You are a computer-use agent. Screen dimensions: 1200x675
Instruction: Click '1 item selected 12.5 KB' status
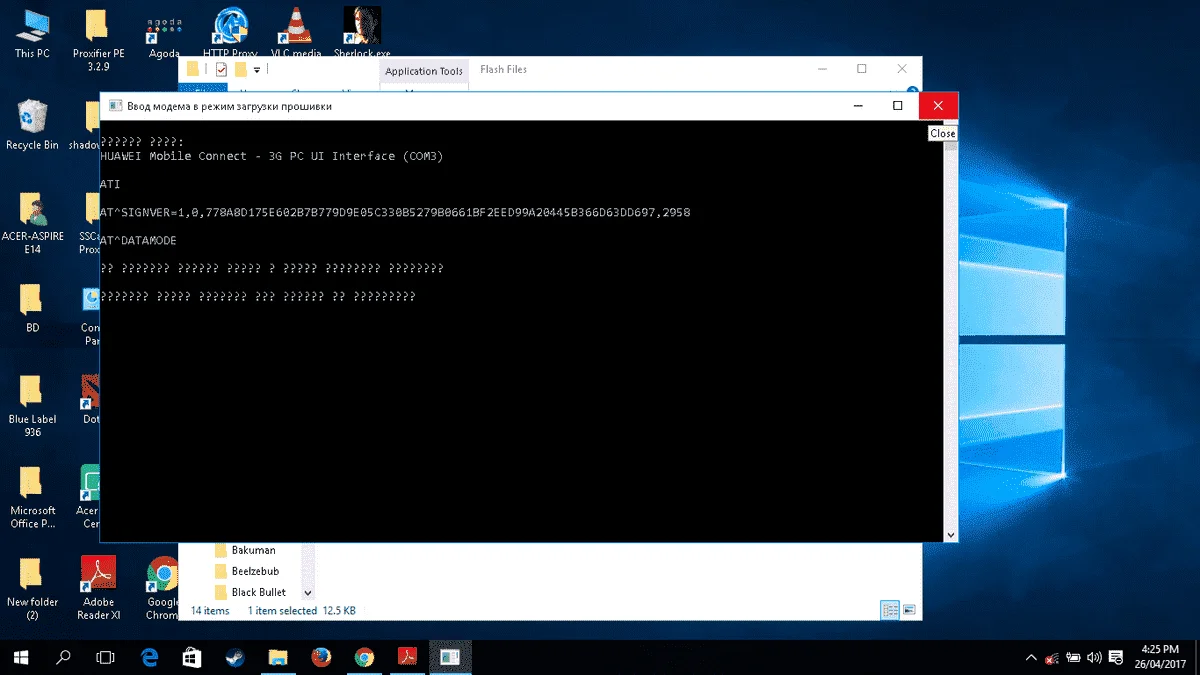301,610
